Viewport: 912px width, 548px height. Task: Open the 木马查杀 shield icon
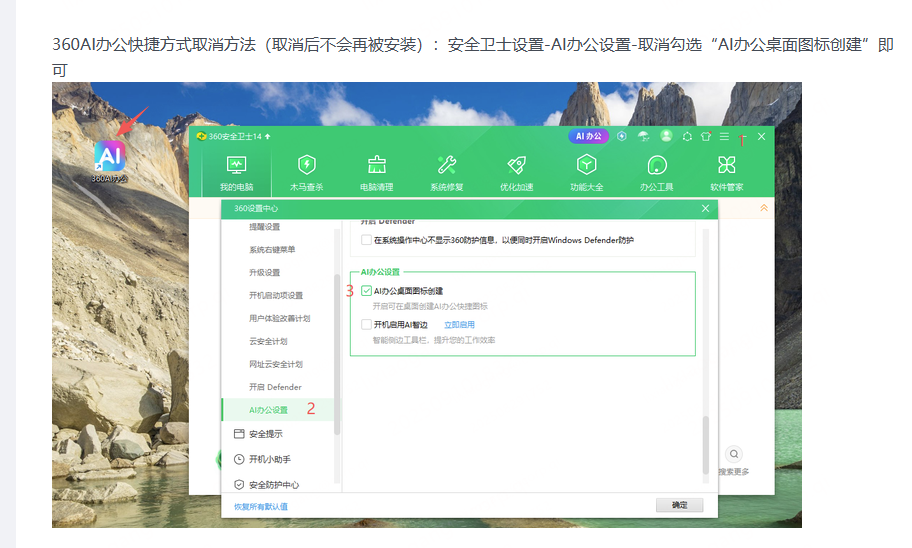[x=307, y=165]
